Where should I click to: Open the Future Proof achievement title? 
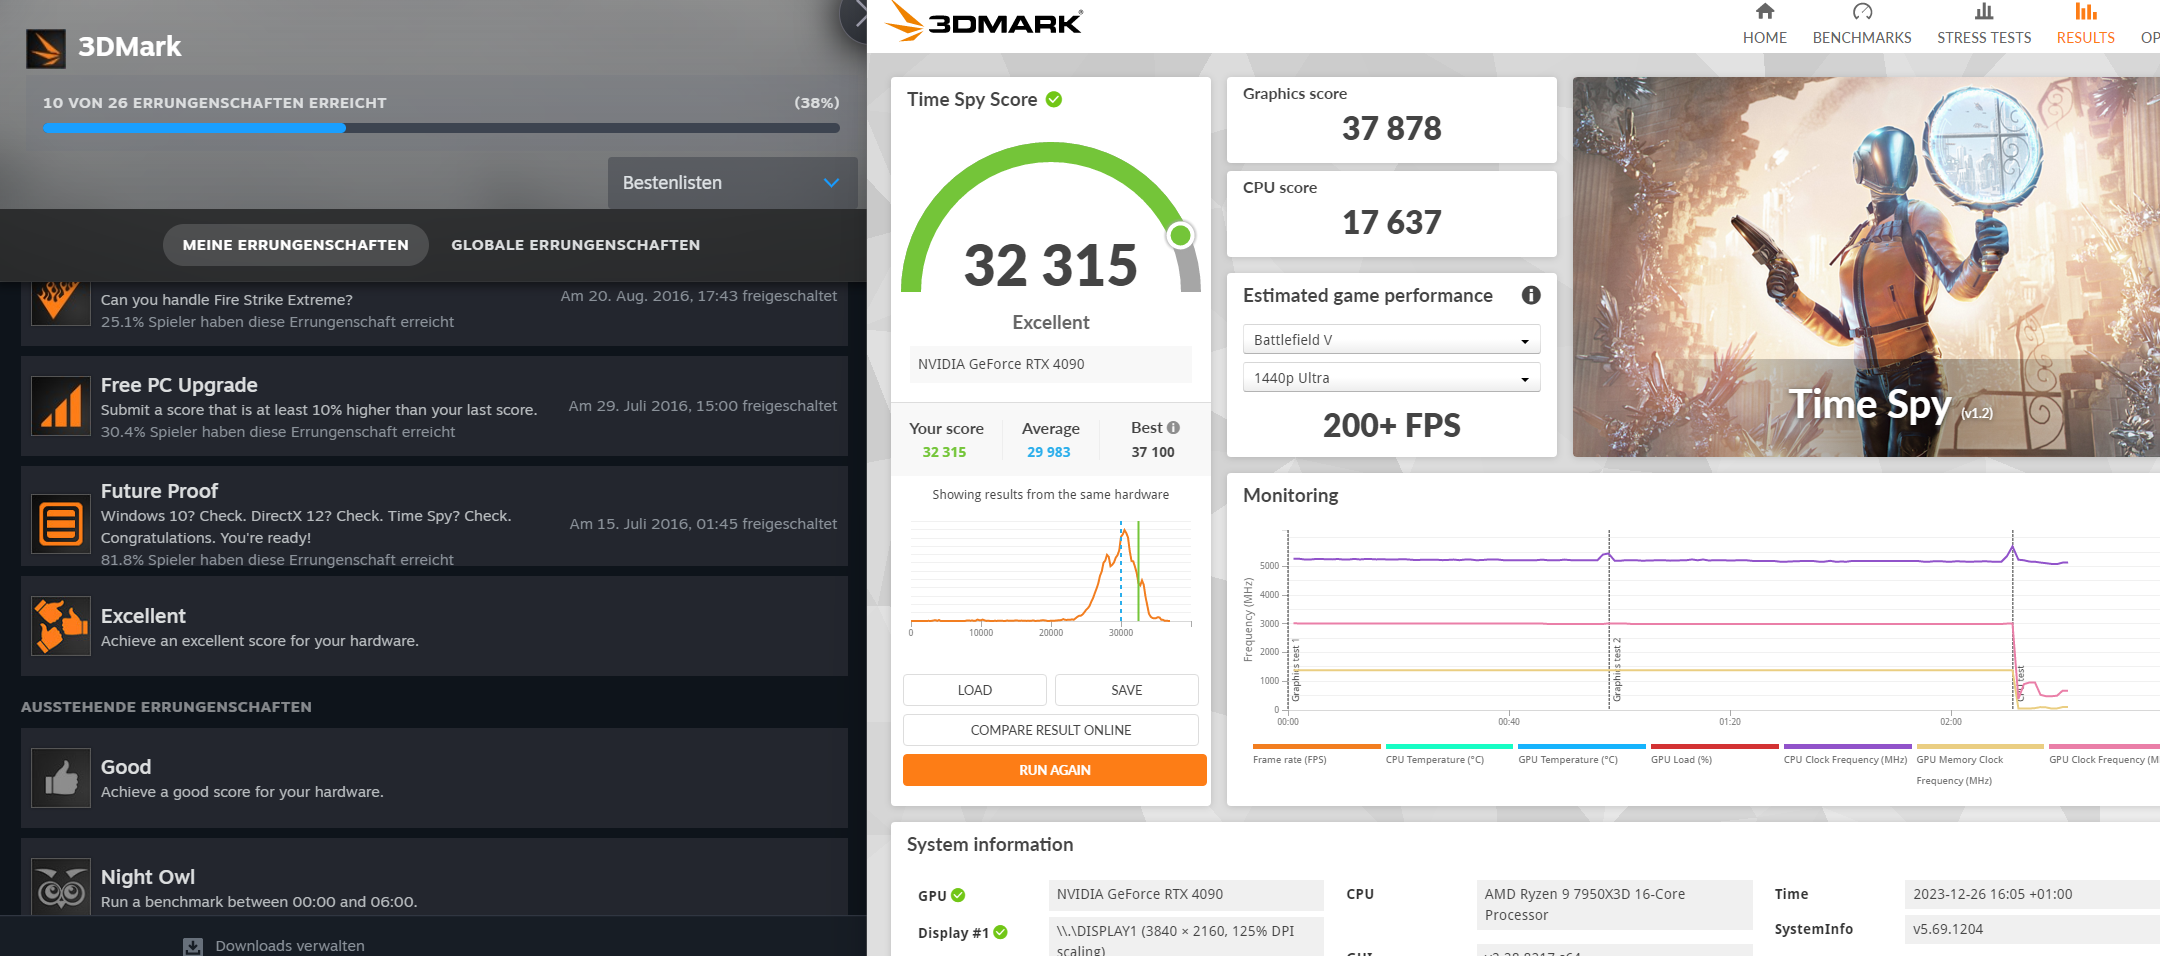pos(159,491)
